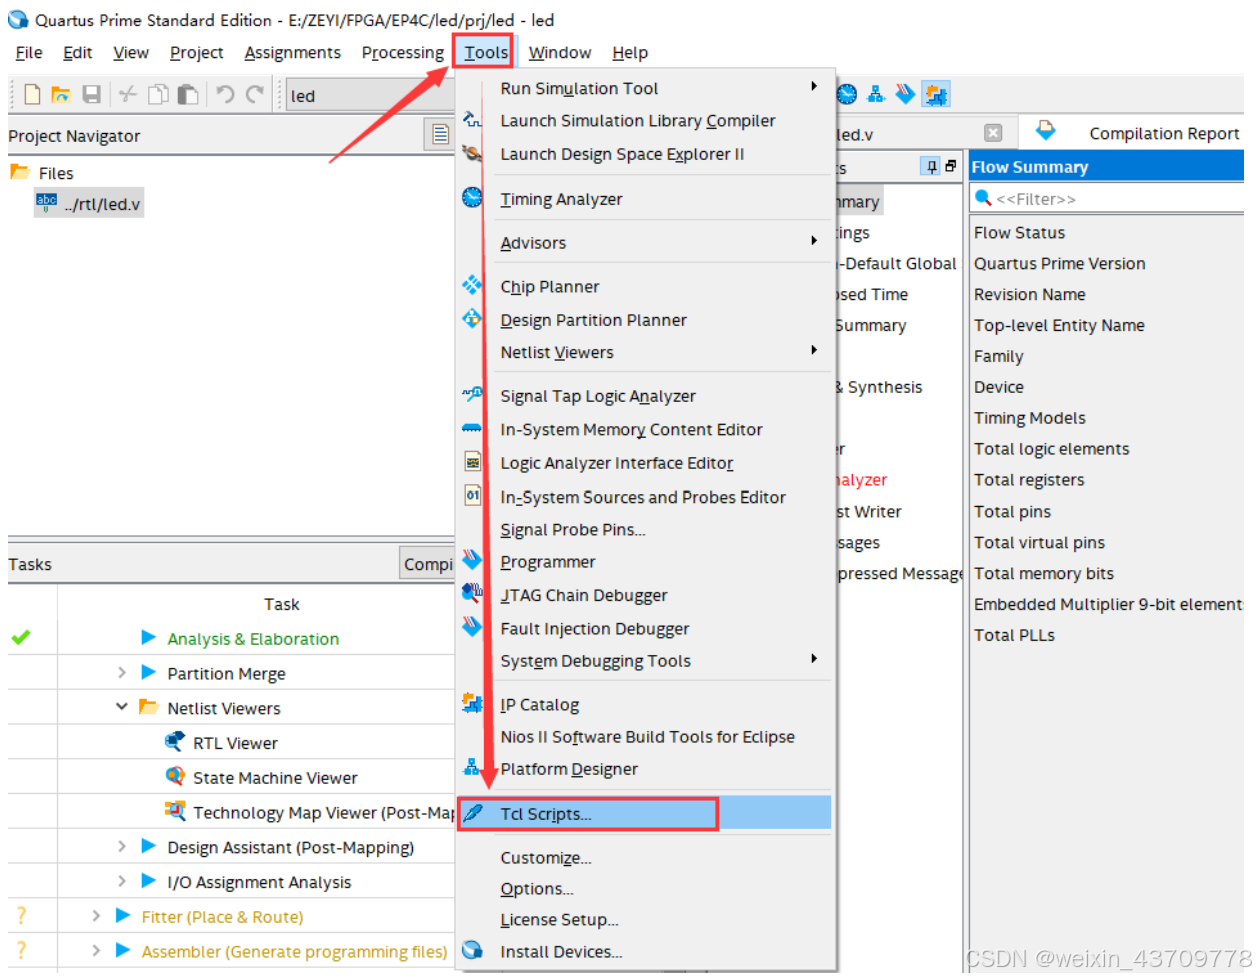Click the Programmer toolbar icon
Screen dimensions: 1256x980
[905, 94]
